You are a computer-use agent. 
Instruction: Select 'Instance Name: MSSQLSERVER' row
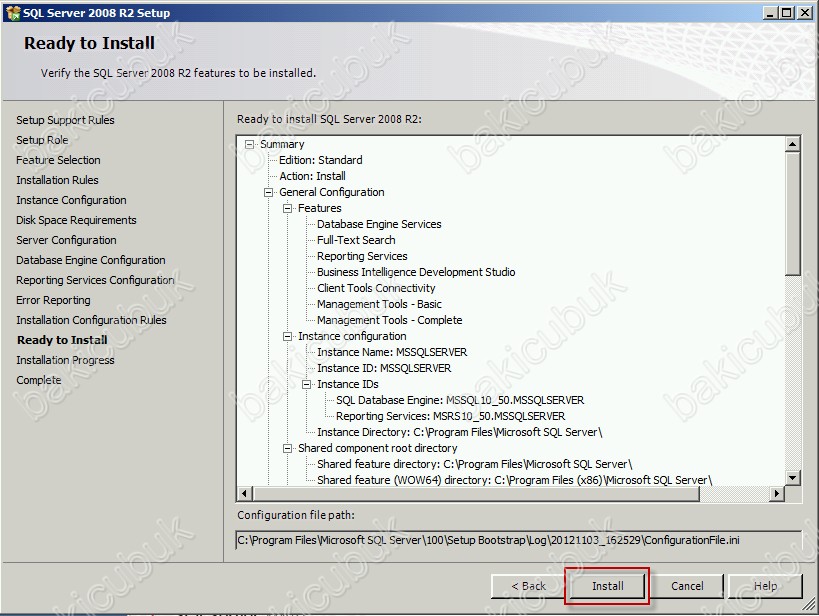[392, 352]
